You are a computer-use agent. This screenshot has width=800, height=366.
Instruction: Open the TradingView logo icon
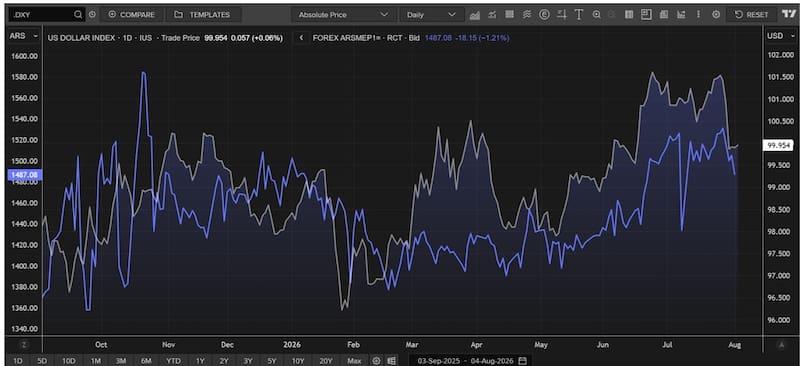click(x=788, y=15)
